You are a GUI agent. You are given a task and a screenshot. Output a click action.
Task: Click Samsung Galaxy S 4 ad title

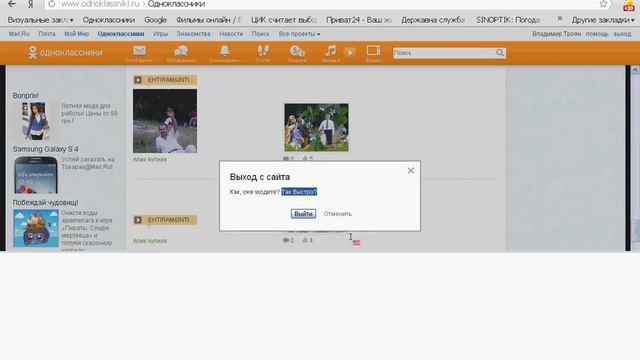click(x=45, y=149)
